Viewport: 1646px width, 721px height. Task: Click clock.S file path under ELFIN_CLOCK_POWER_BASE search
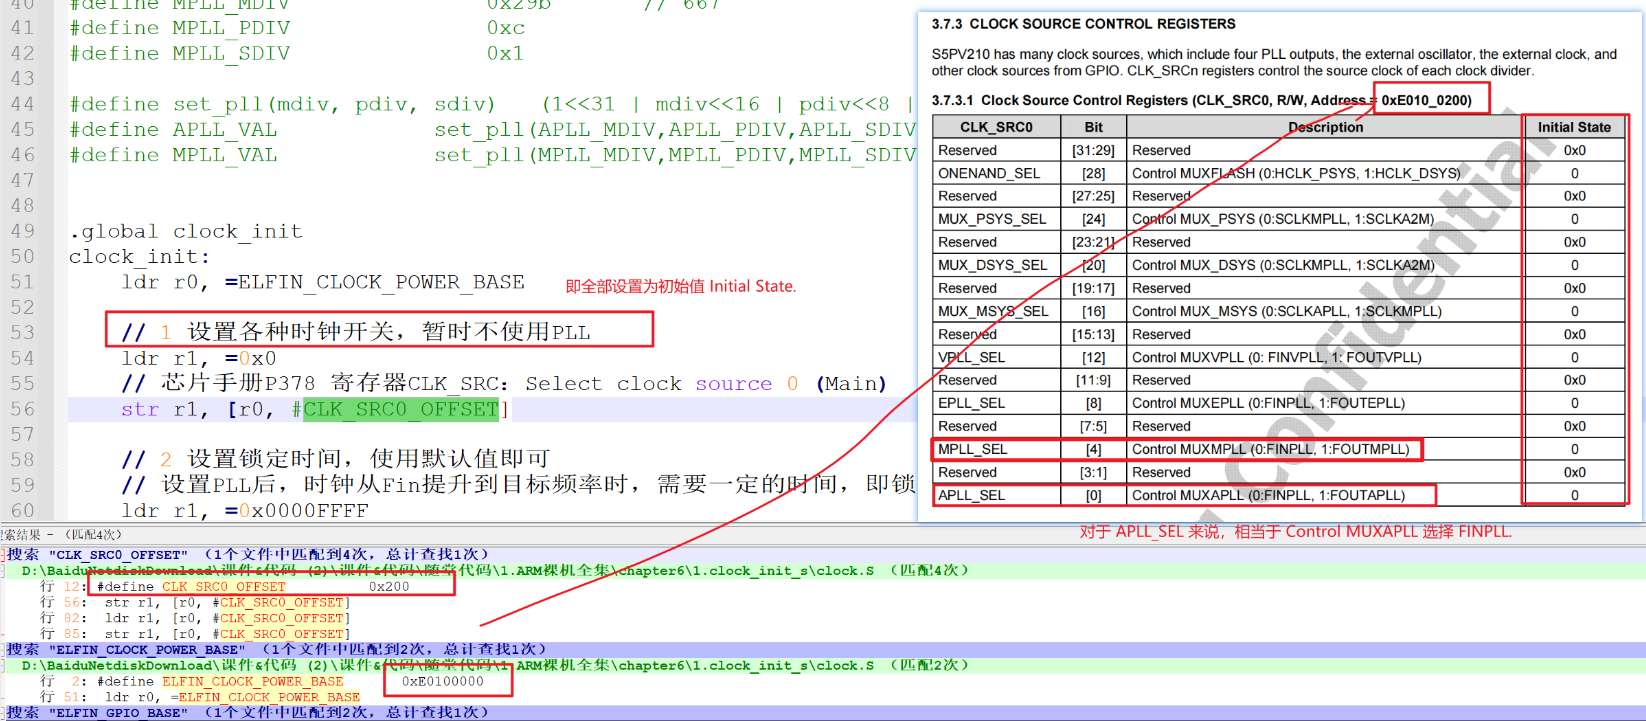[x=495, y=665]
